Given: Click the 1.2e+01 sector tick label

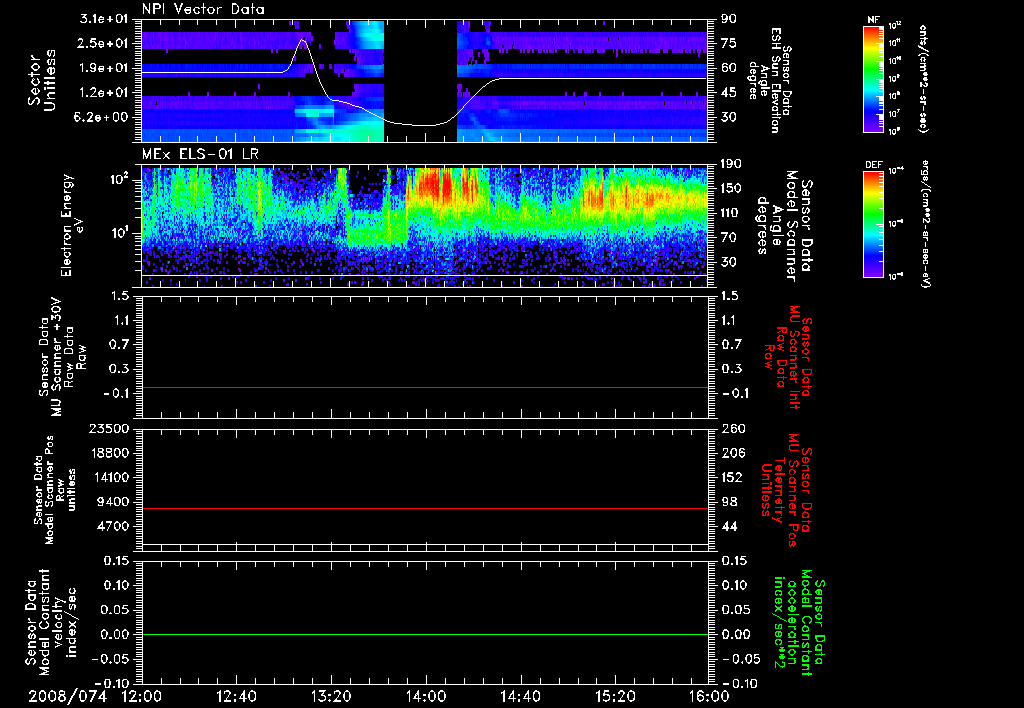Looking at the screenshot, I should [103, 93].
